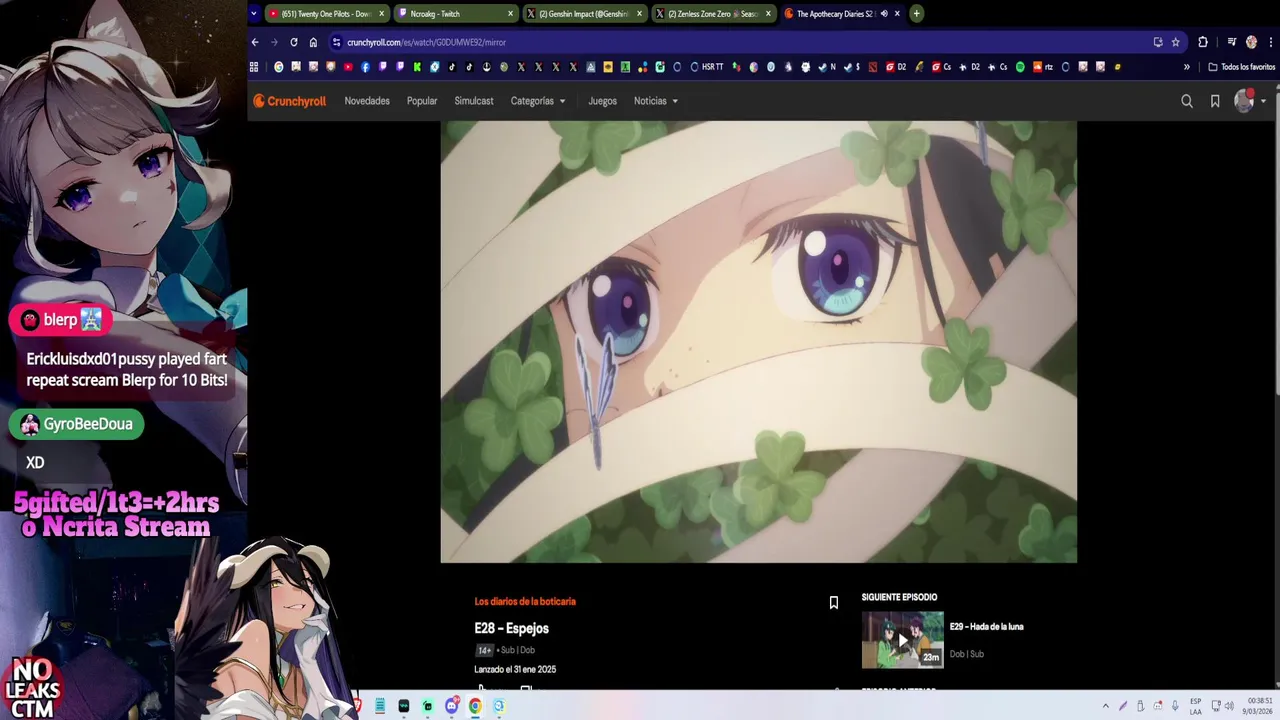
Task: Go to browser home page
Action: pos(313,42)
